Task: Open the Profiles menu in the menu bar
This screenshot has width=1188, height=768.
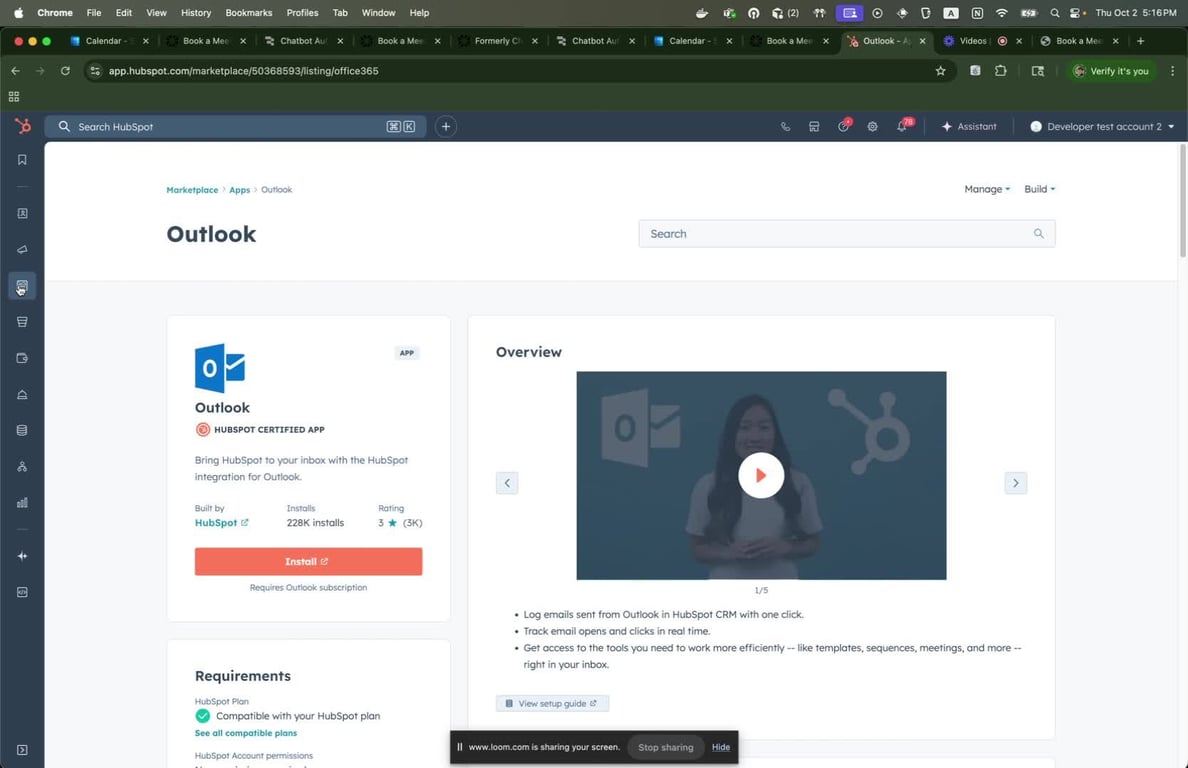Action: tap(302, 13)
